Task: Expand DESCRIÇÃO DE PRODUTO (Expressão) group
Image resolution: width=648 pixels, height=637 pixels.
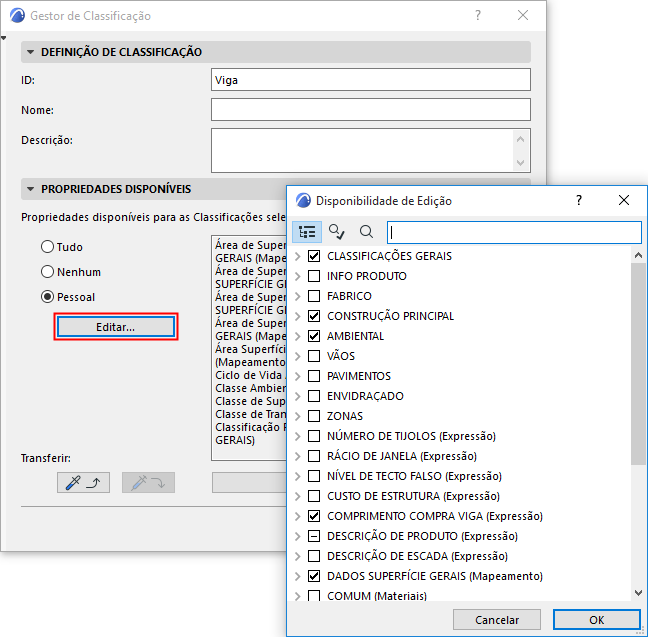Action: 298,536
